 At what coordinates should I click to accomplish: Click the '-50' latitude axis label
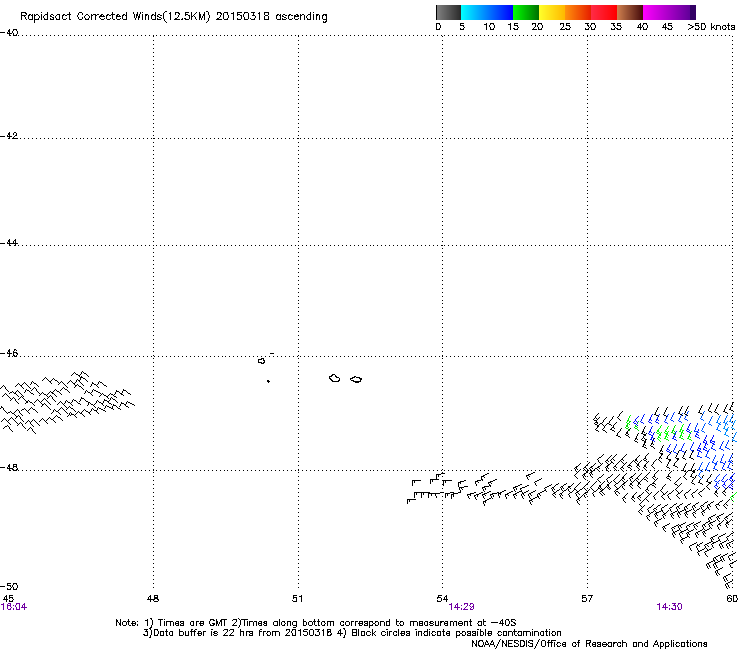point(9,587)
